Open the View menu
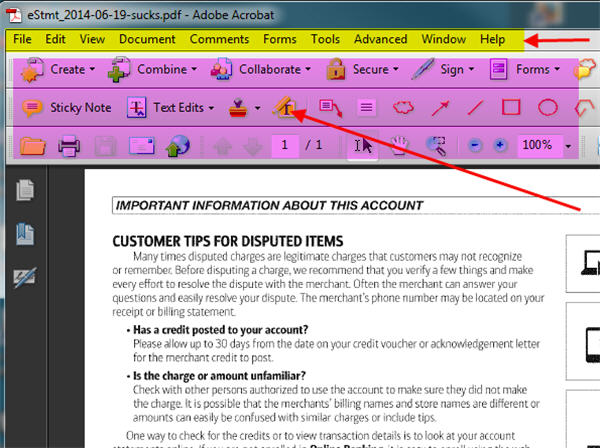 click(92, 39)
